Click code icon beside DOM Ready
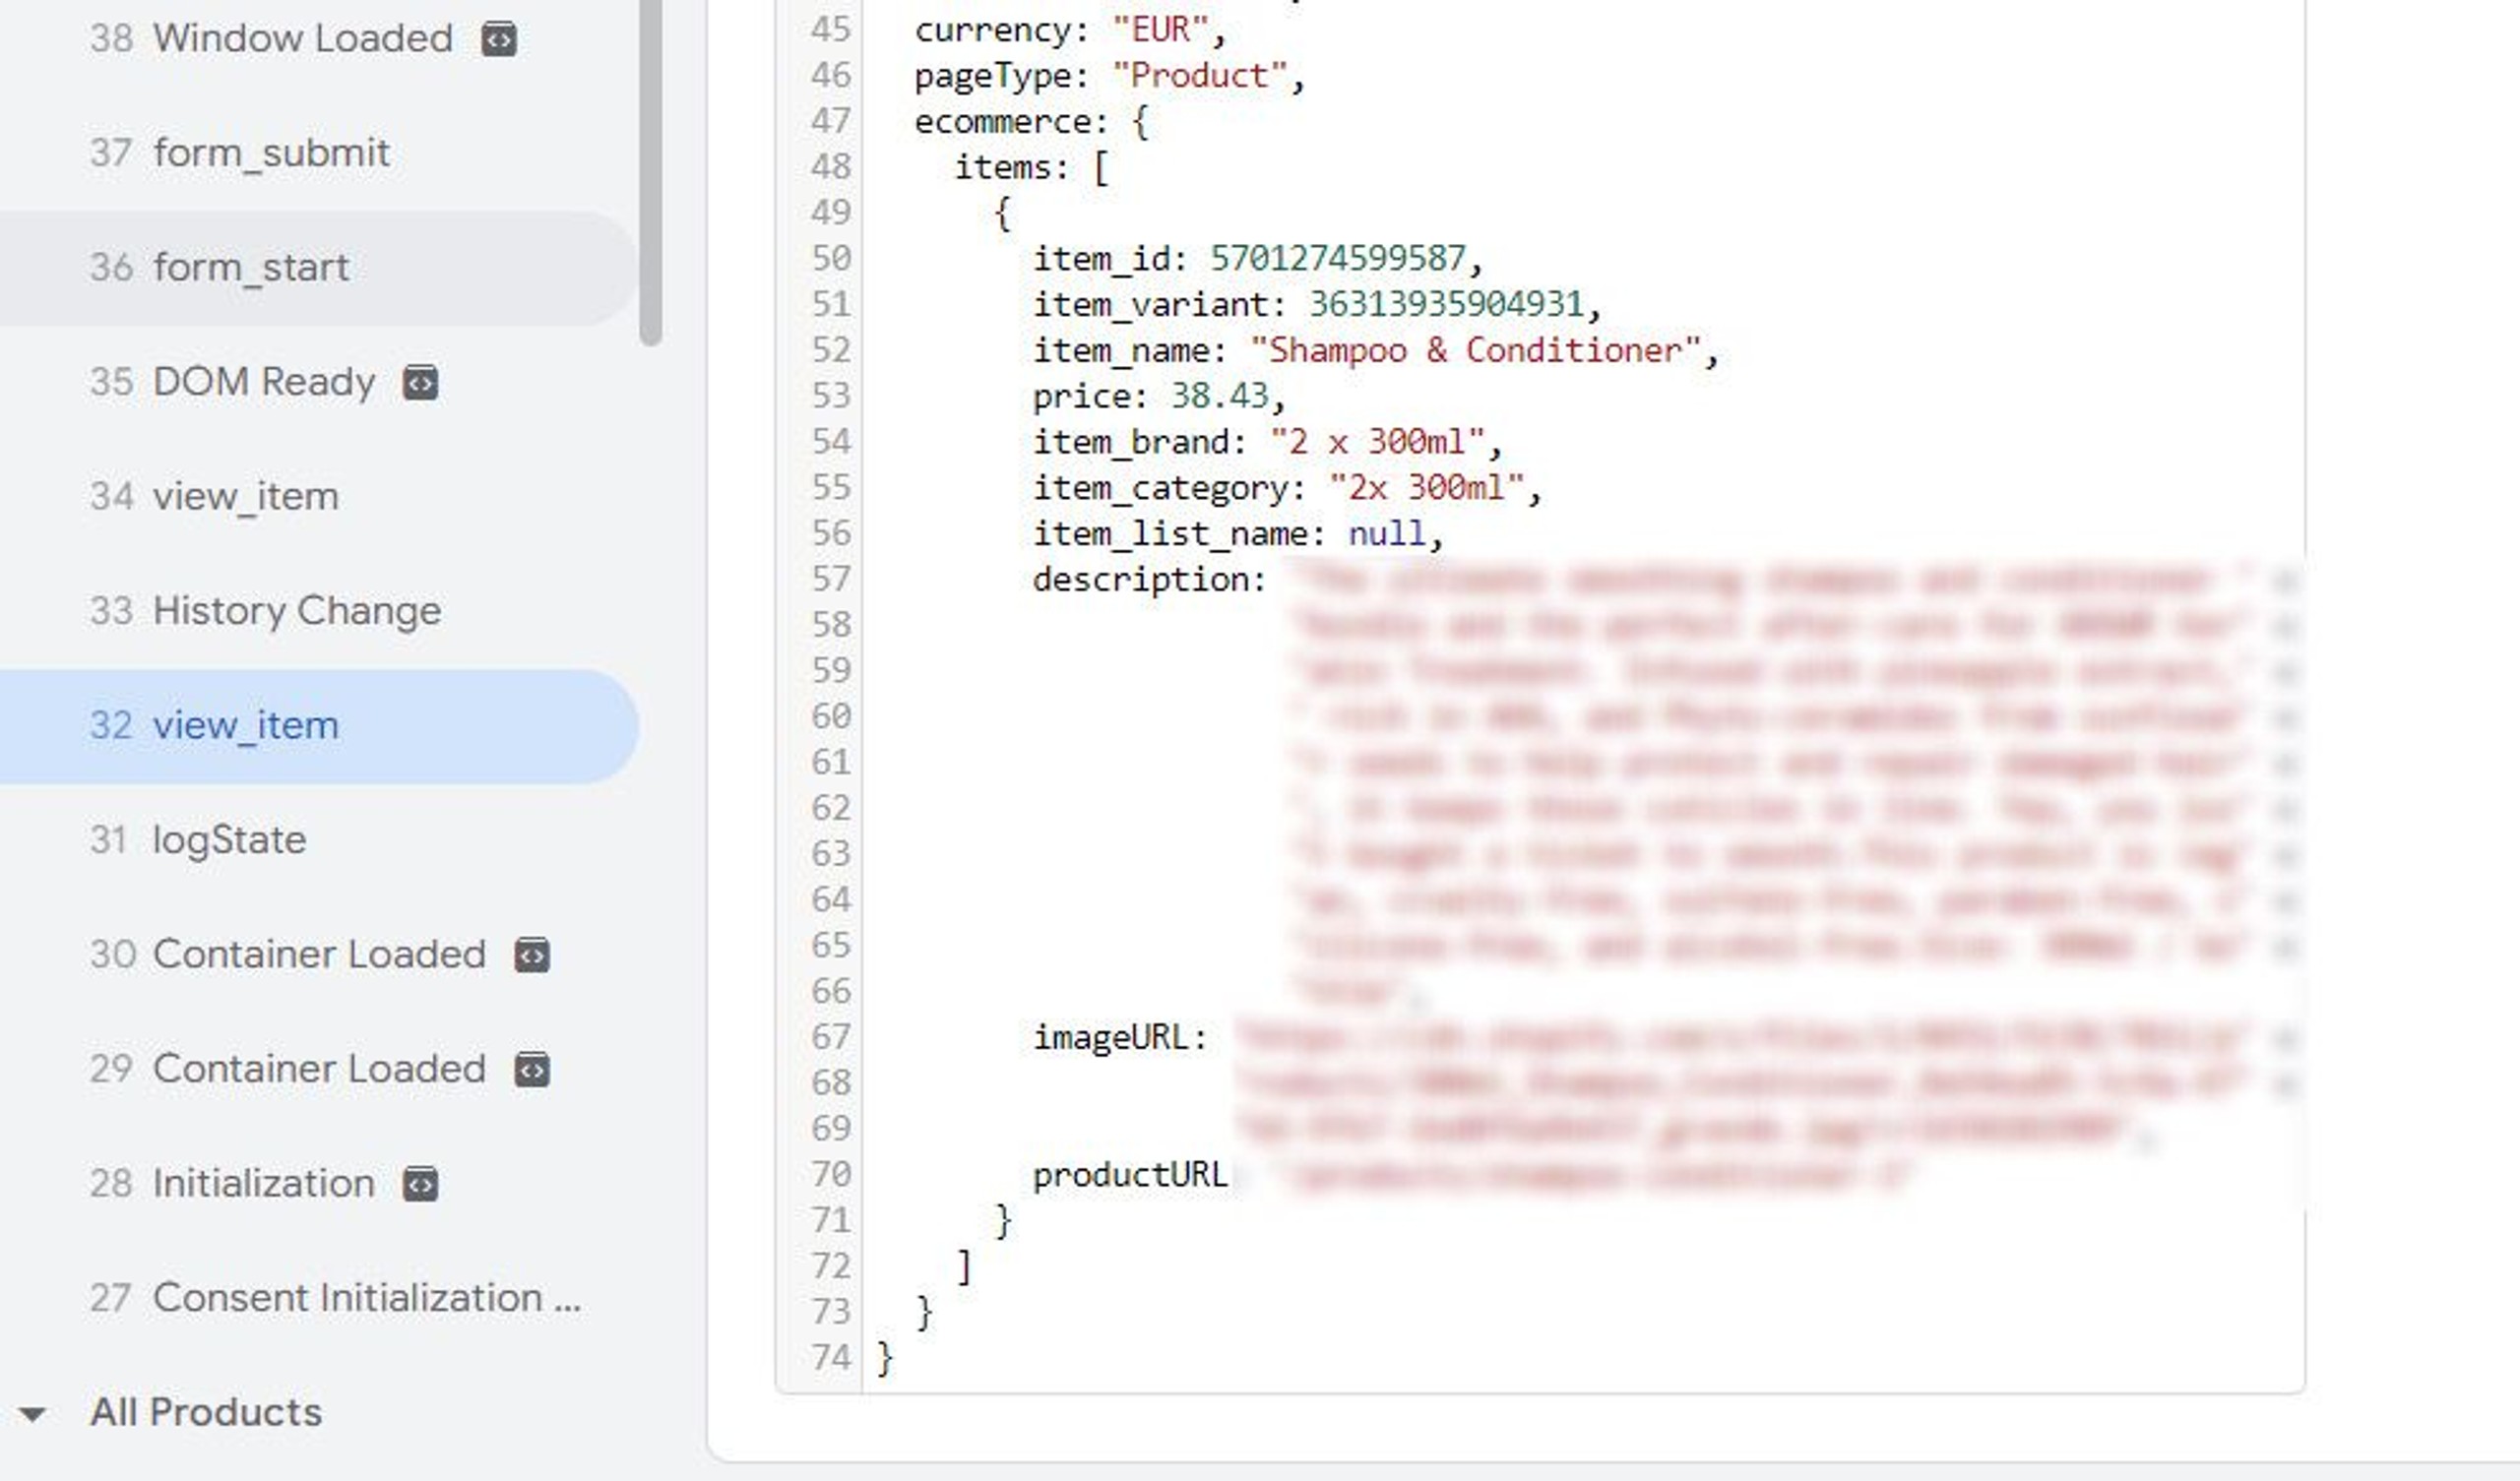The width and height of the screenshot is (2520, 1481). pos(420,383)
